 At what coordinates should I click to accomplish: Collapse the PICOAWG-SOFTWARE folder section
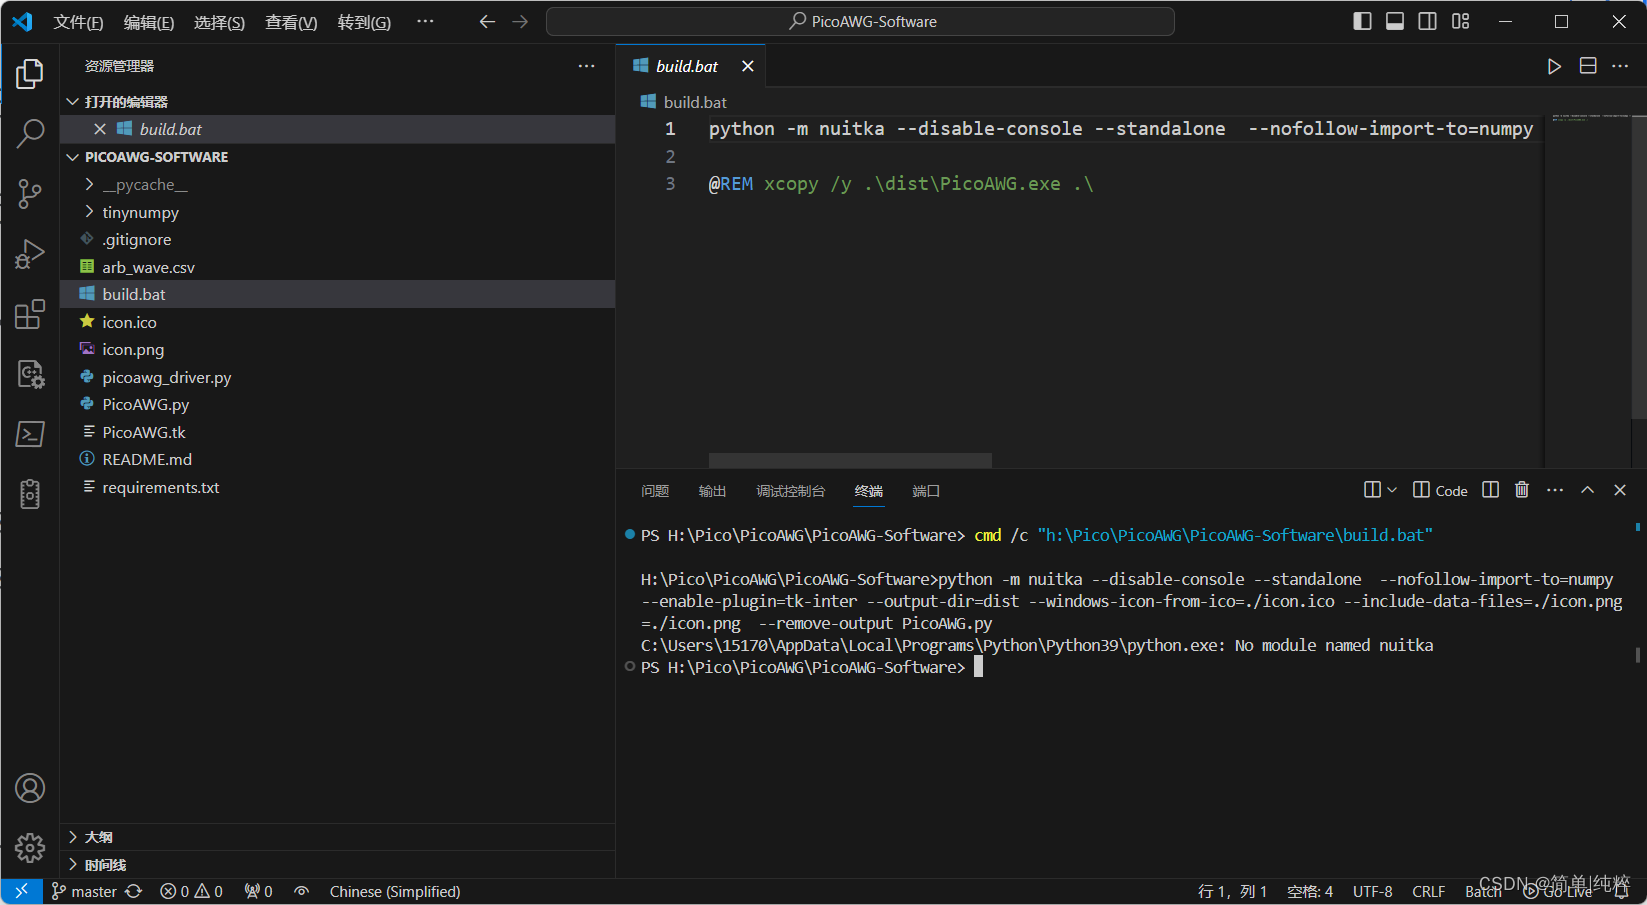[x=337, y=157]
